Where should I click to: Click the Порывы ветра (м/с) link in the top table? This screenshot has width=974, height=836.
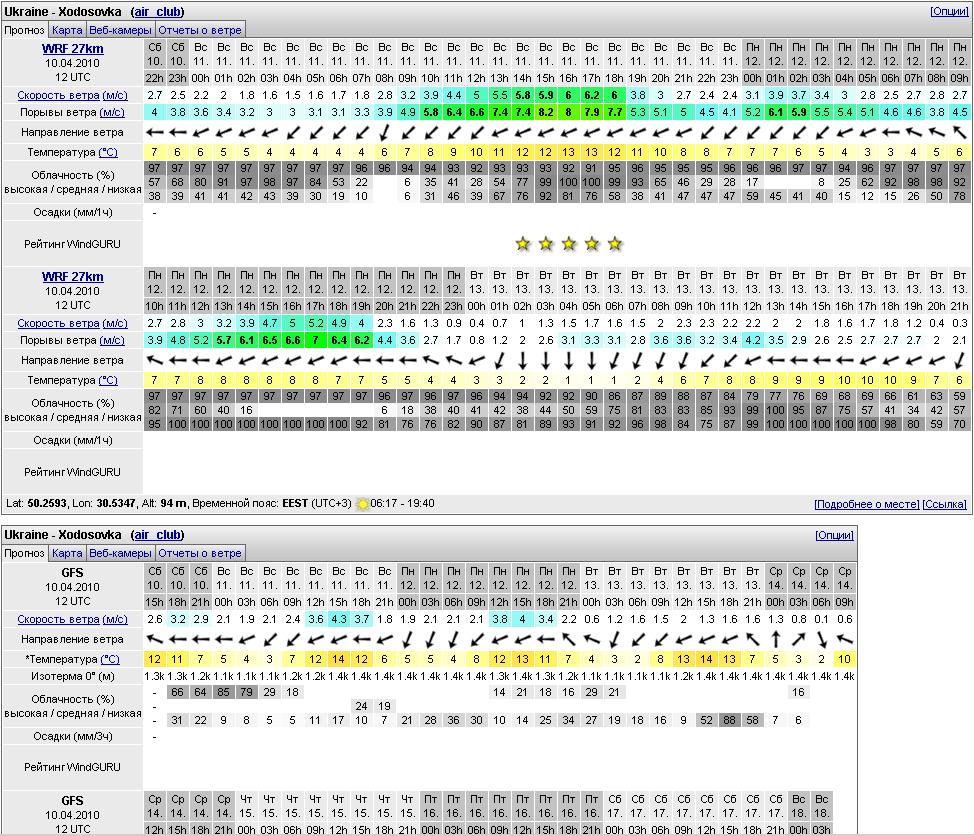click(72, 112)
